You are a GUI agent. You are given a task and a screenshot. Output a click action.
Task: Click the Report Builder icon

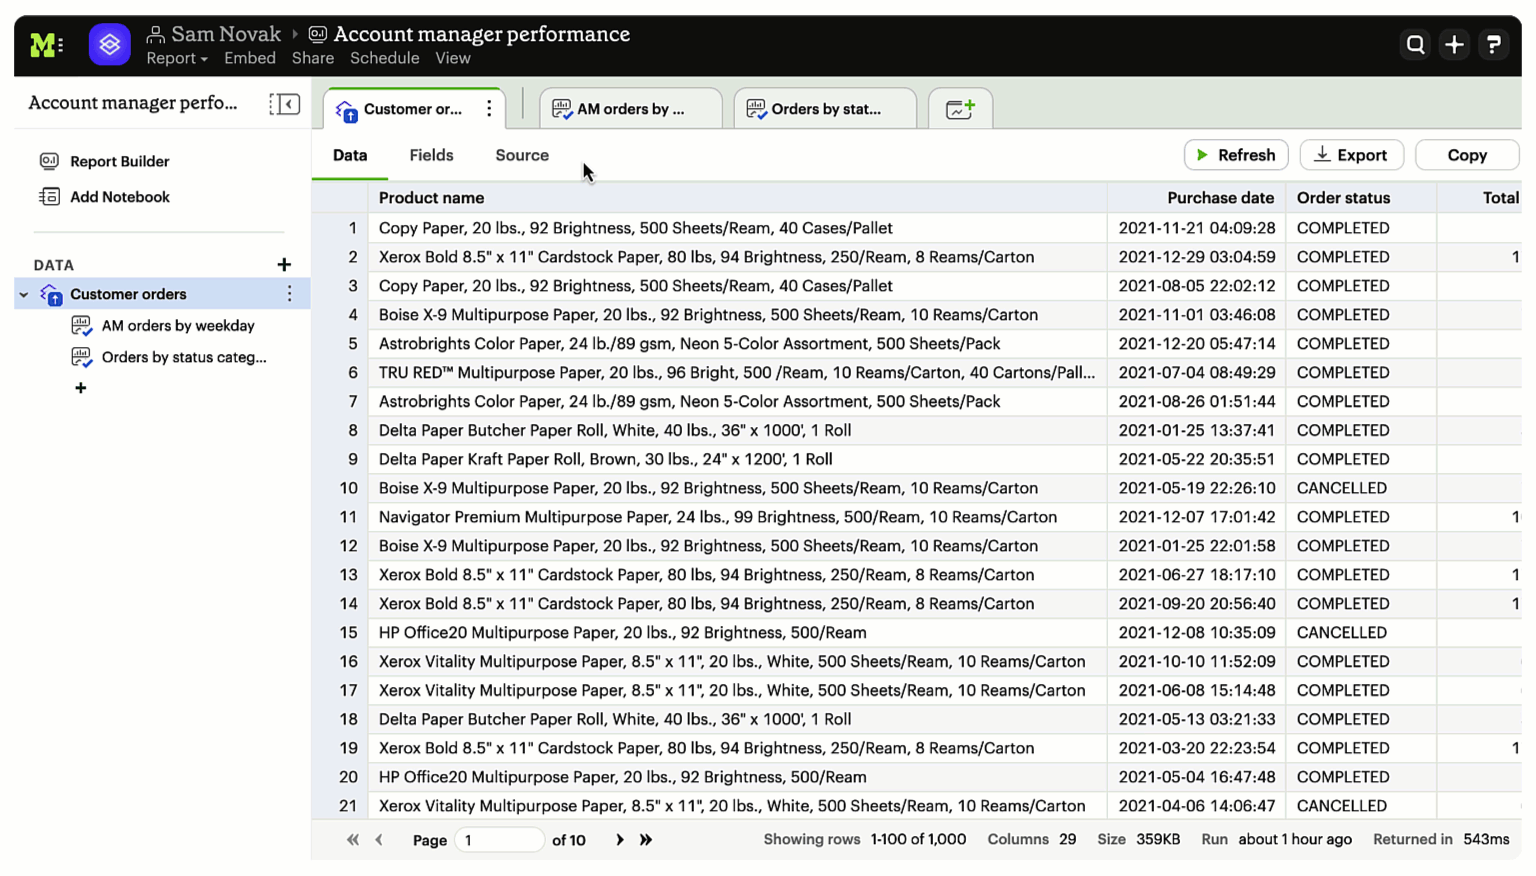point(49,161)
